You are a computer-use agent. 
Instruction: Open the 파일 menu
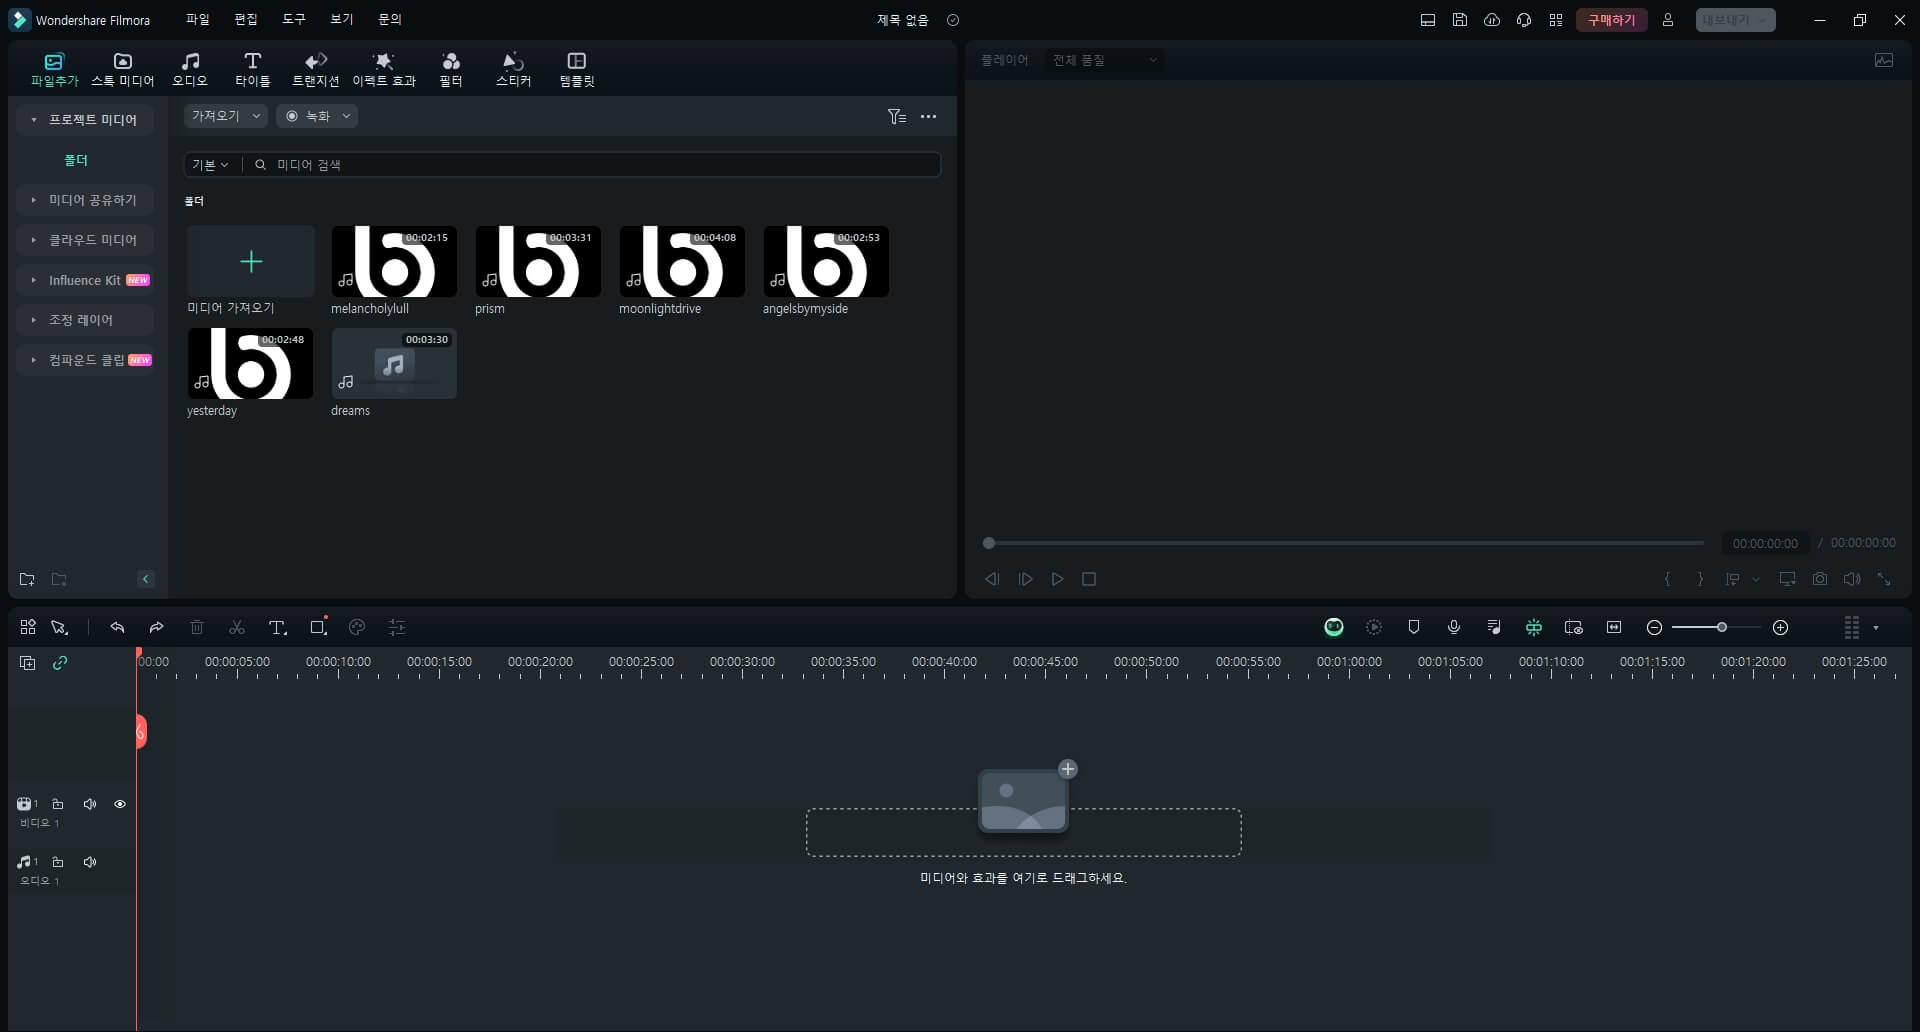click(x=198, y=19)
